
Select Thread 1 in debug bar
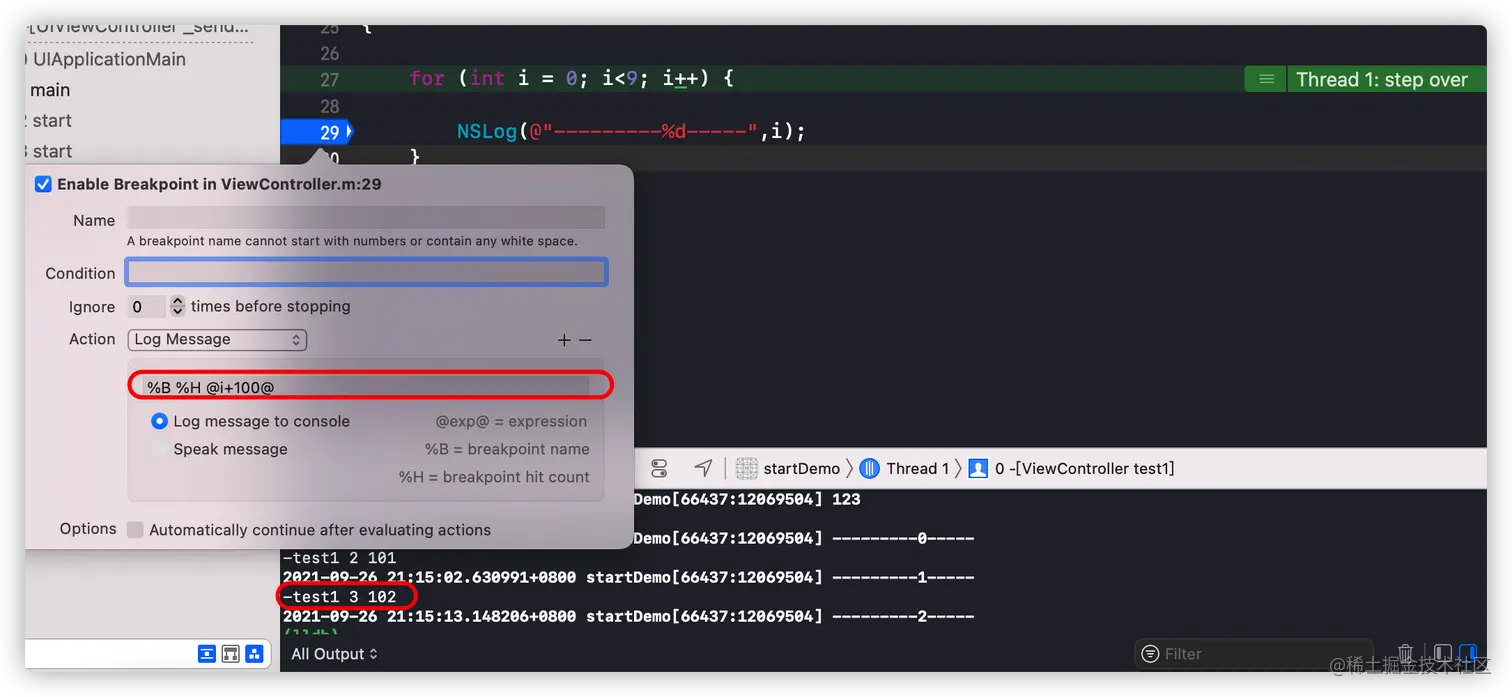(x=906, y=468)
